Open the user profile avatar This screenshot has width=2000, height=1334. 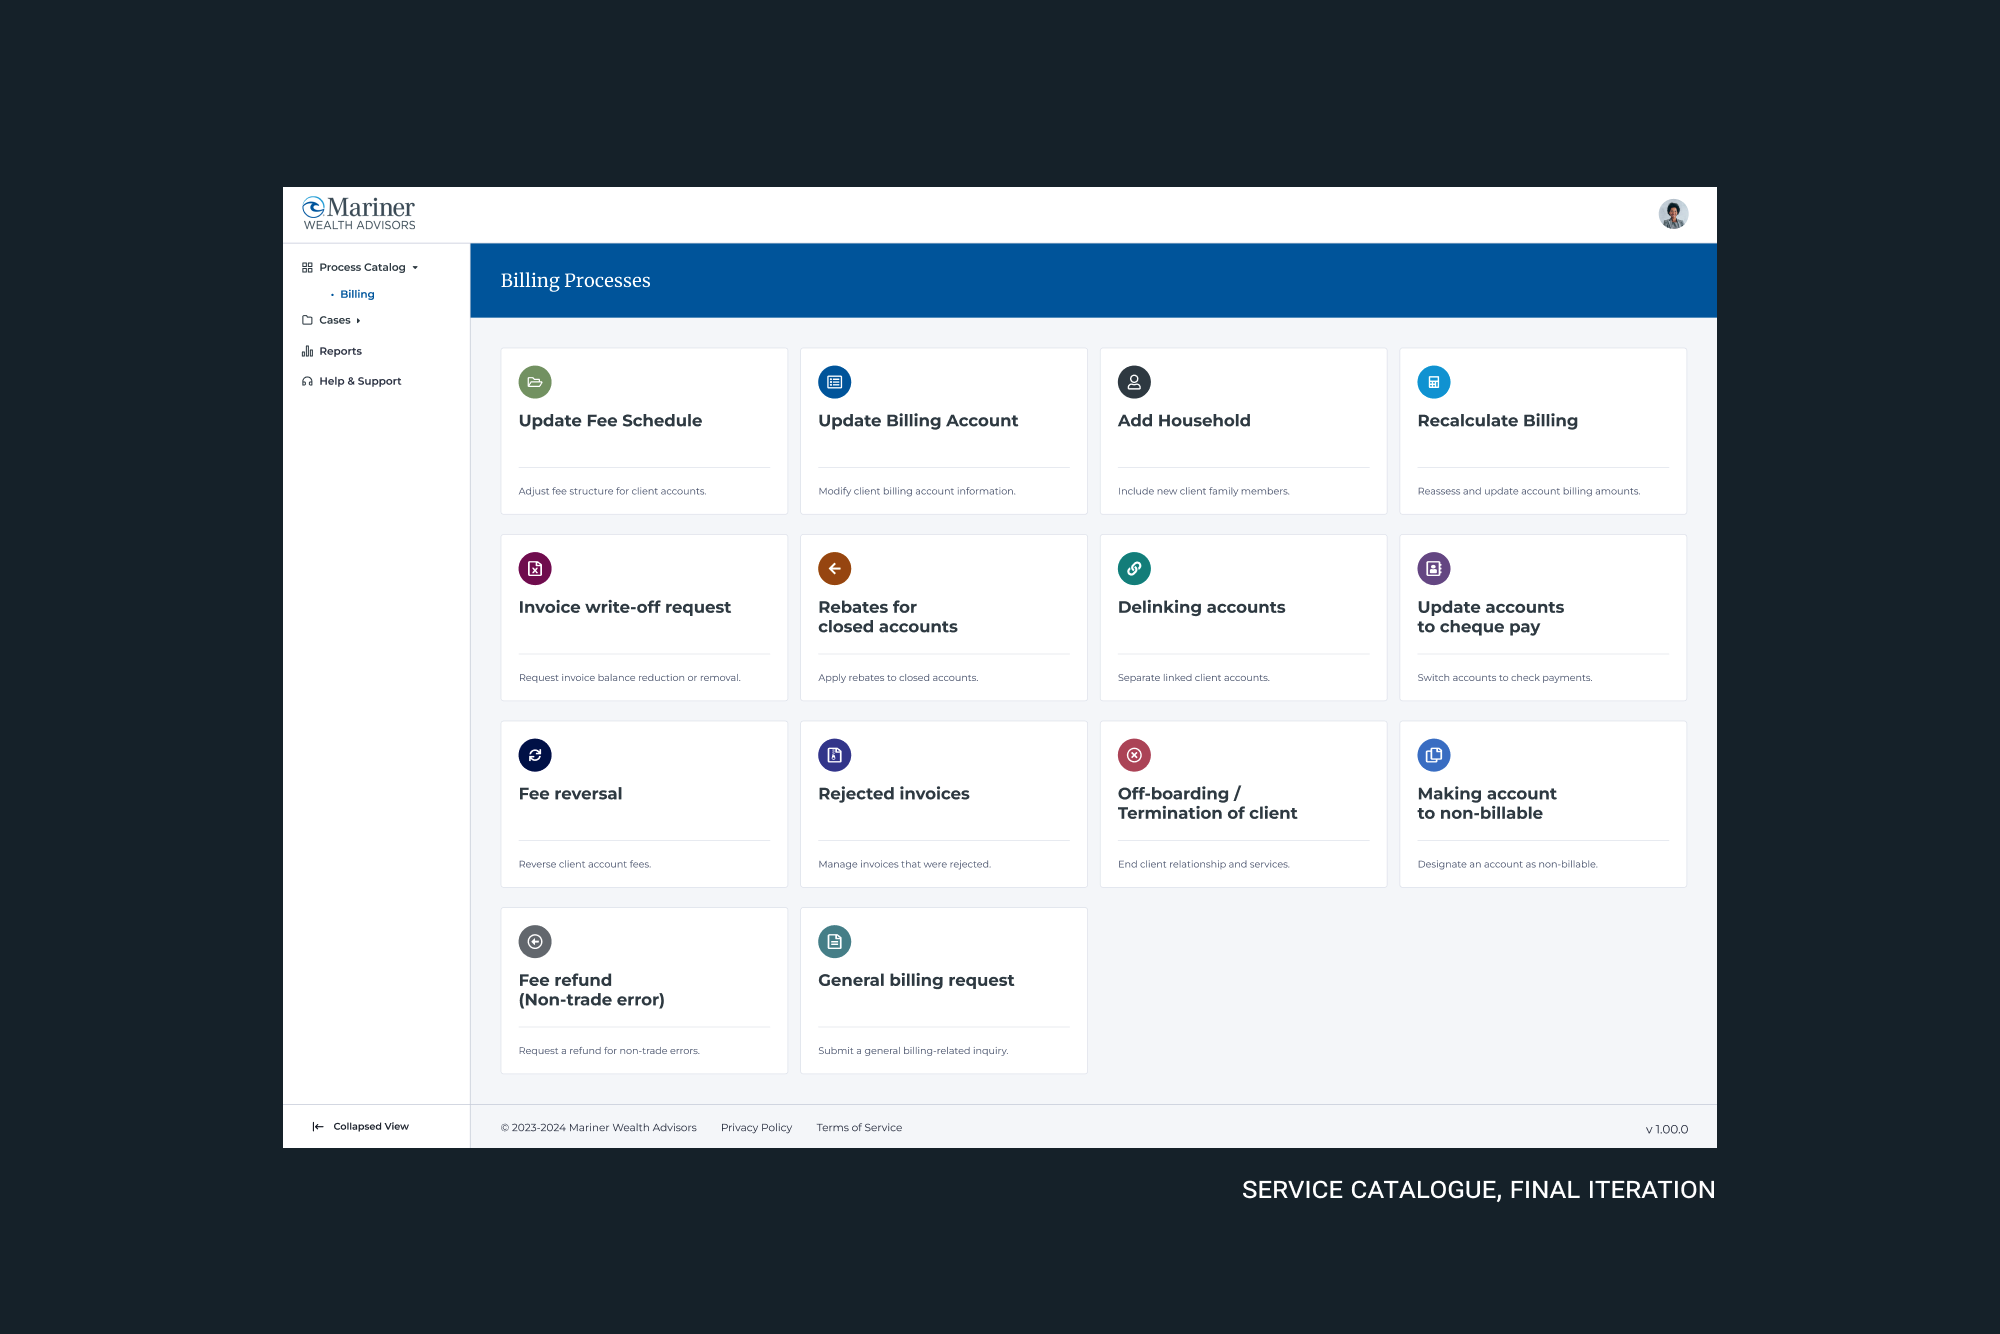(1673, 214)
